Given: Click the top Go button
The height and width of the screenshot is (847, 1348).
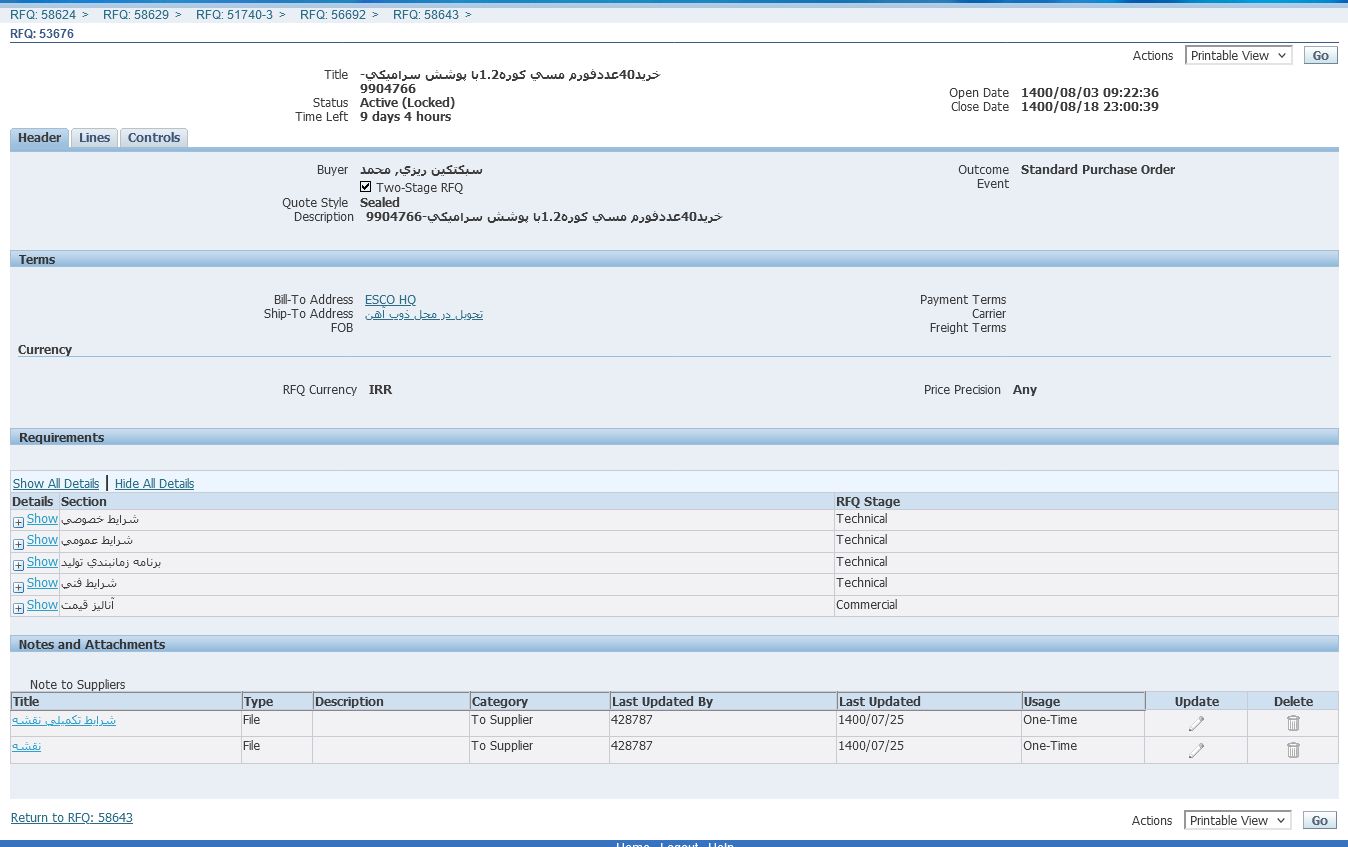Looking at the screenshot, I should click(x=1320, y=56).
